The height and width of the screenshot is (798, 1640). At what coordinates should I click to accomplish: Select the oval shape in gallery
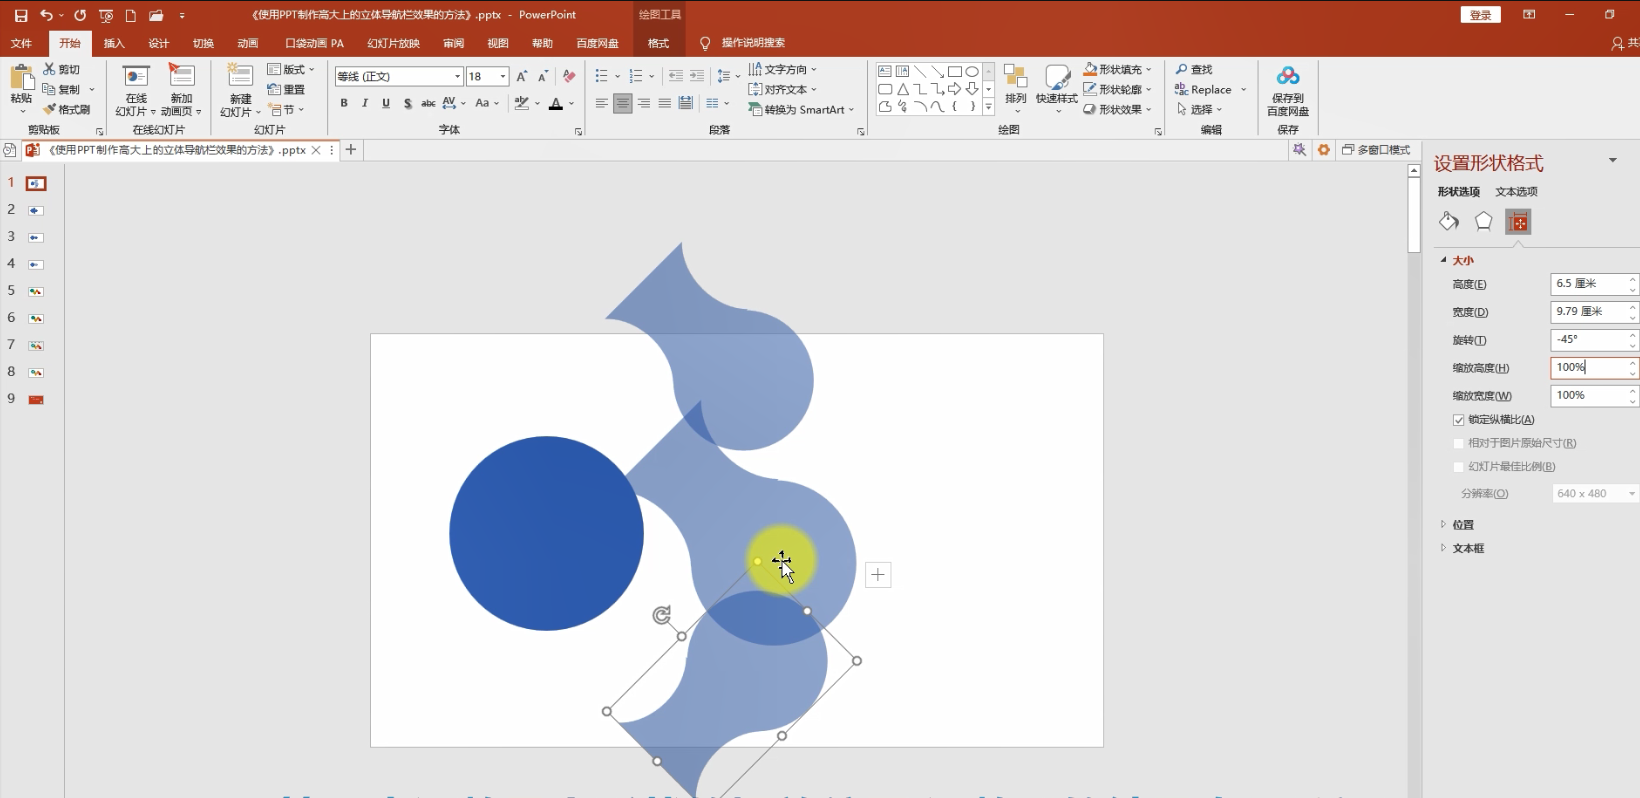point(971,71)
